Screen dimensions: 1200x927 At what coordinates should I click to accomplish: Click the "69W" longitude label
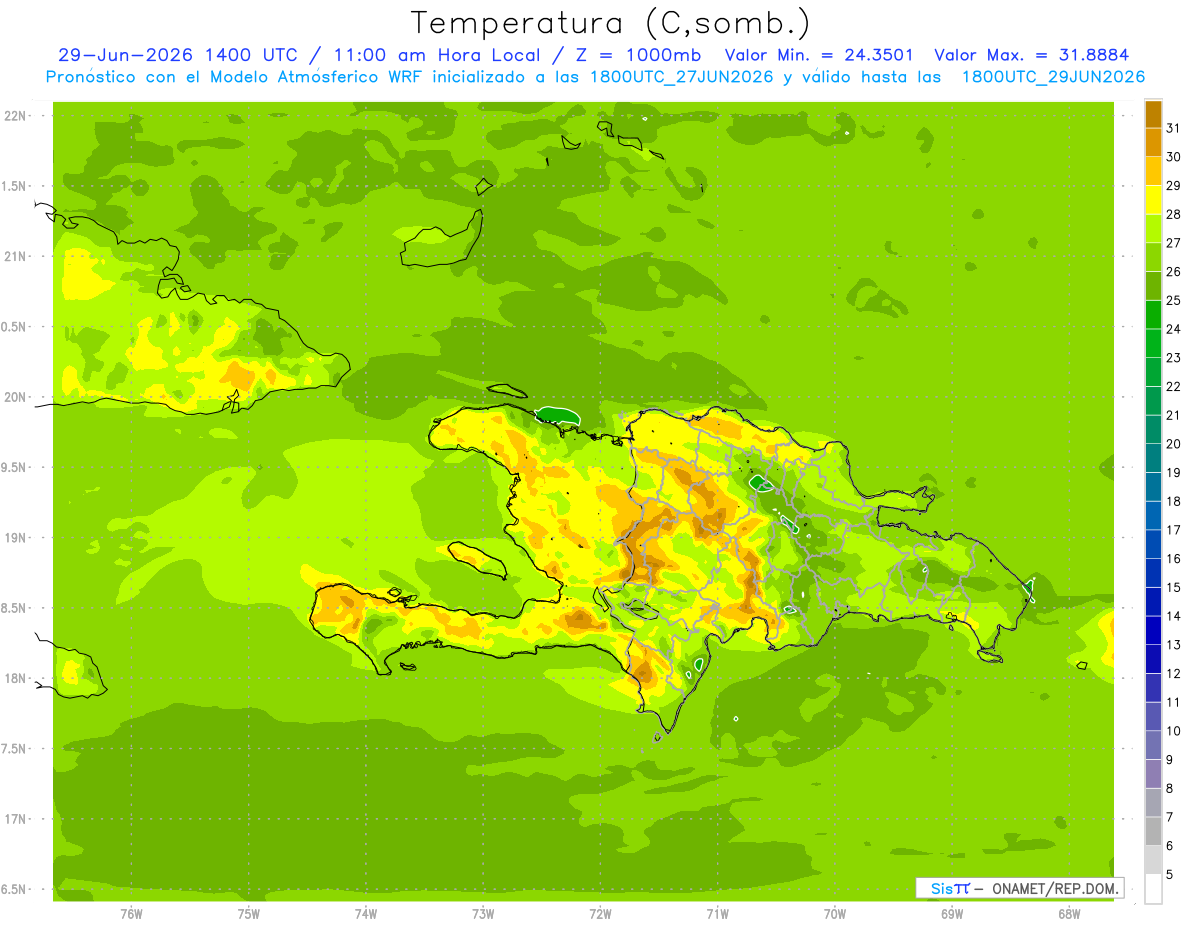pyautogui.click(x=952, y=913)
